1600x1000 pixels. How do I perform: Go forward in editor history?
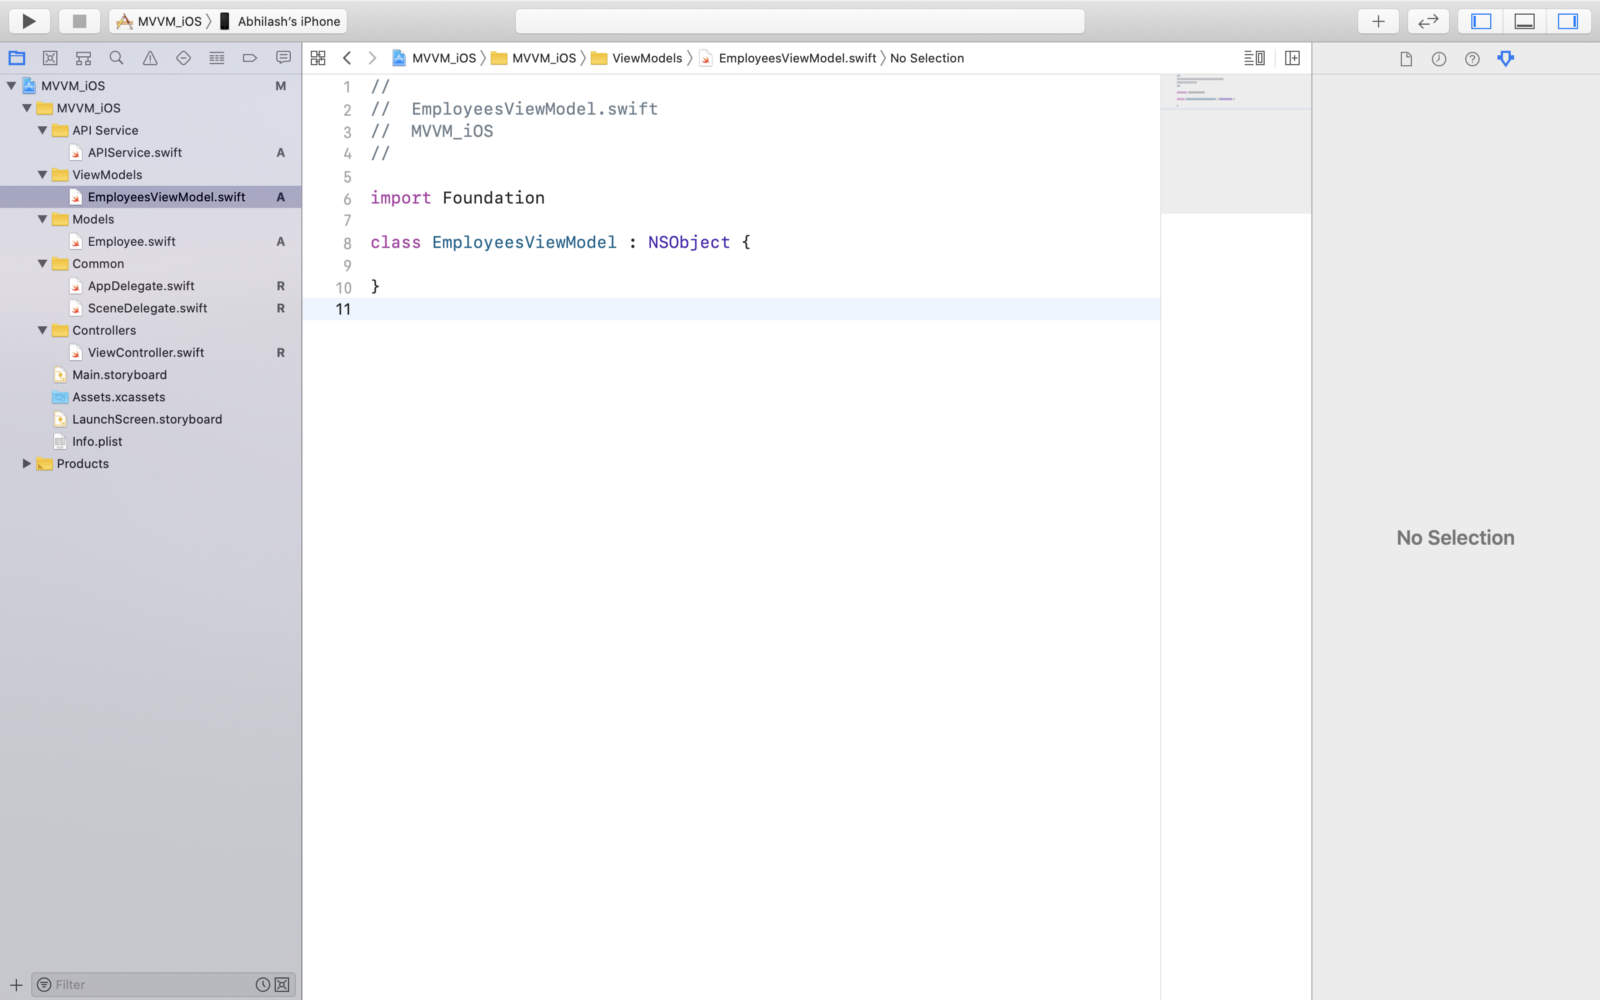point(372,58)
